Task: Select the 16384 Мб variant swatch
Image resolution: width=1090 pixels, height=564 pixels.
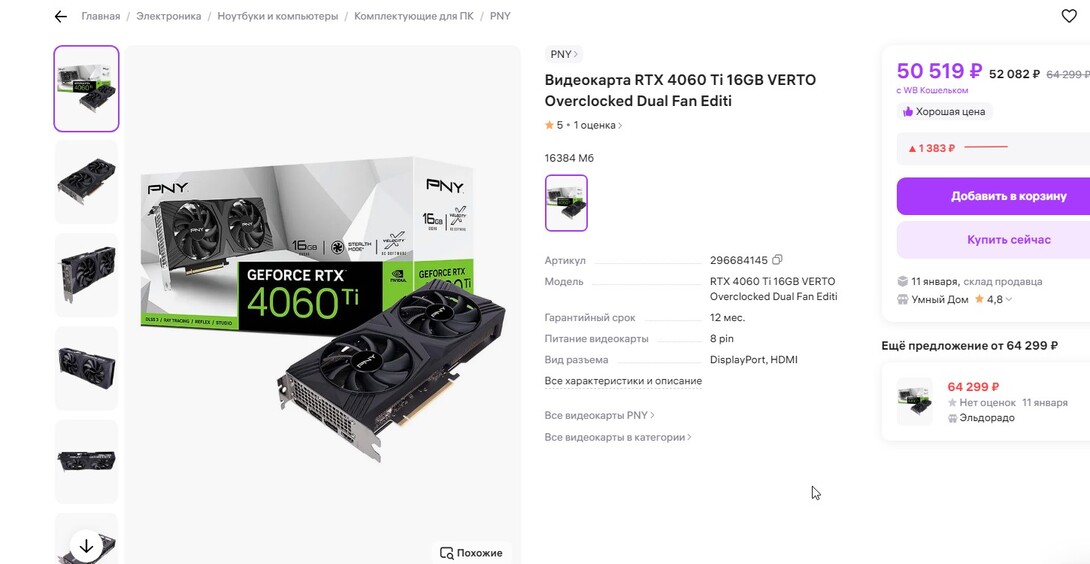Action: coord(566,203)
